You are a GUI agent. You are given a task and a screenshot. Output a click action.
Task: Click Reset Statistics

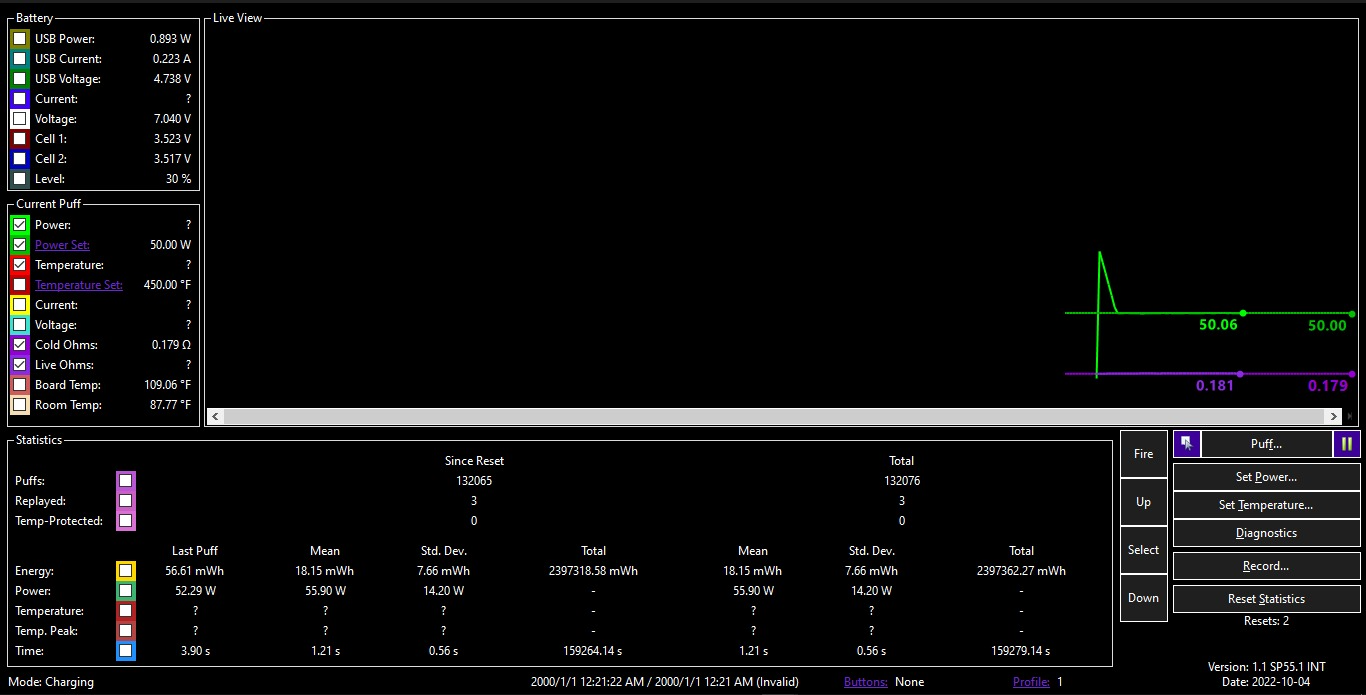click(1266, 599)
